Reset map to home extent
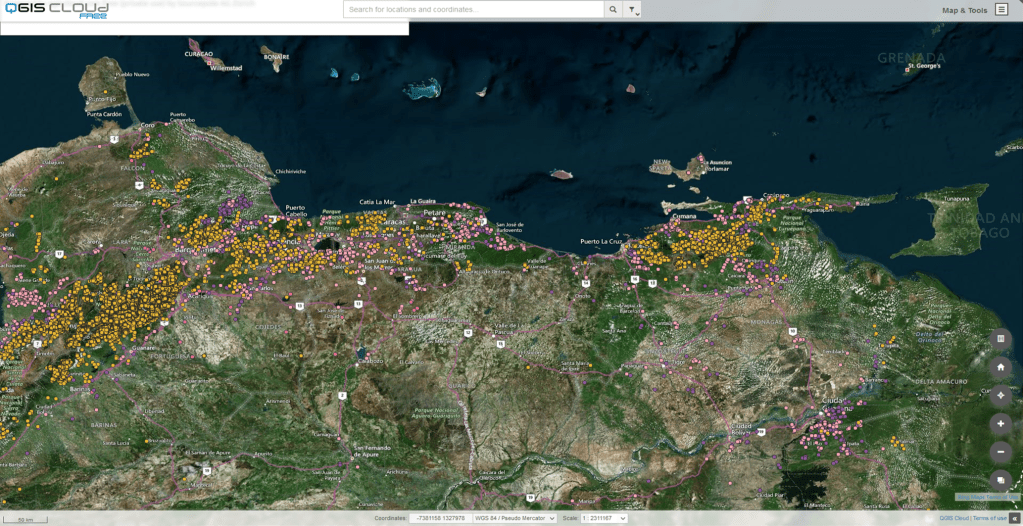The width and height of the screenshot is (1023, 526). tap(1001, 367)
